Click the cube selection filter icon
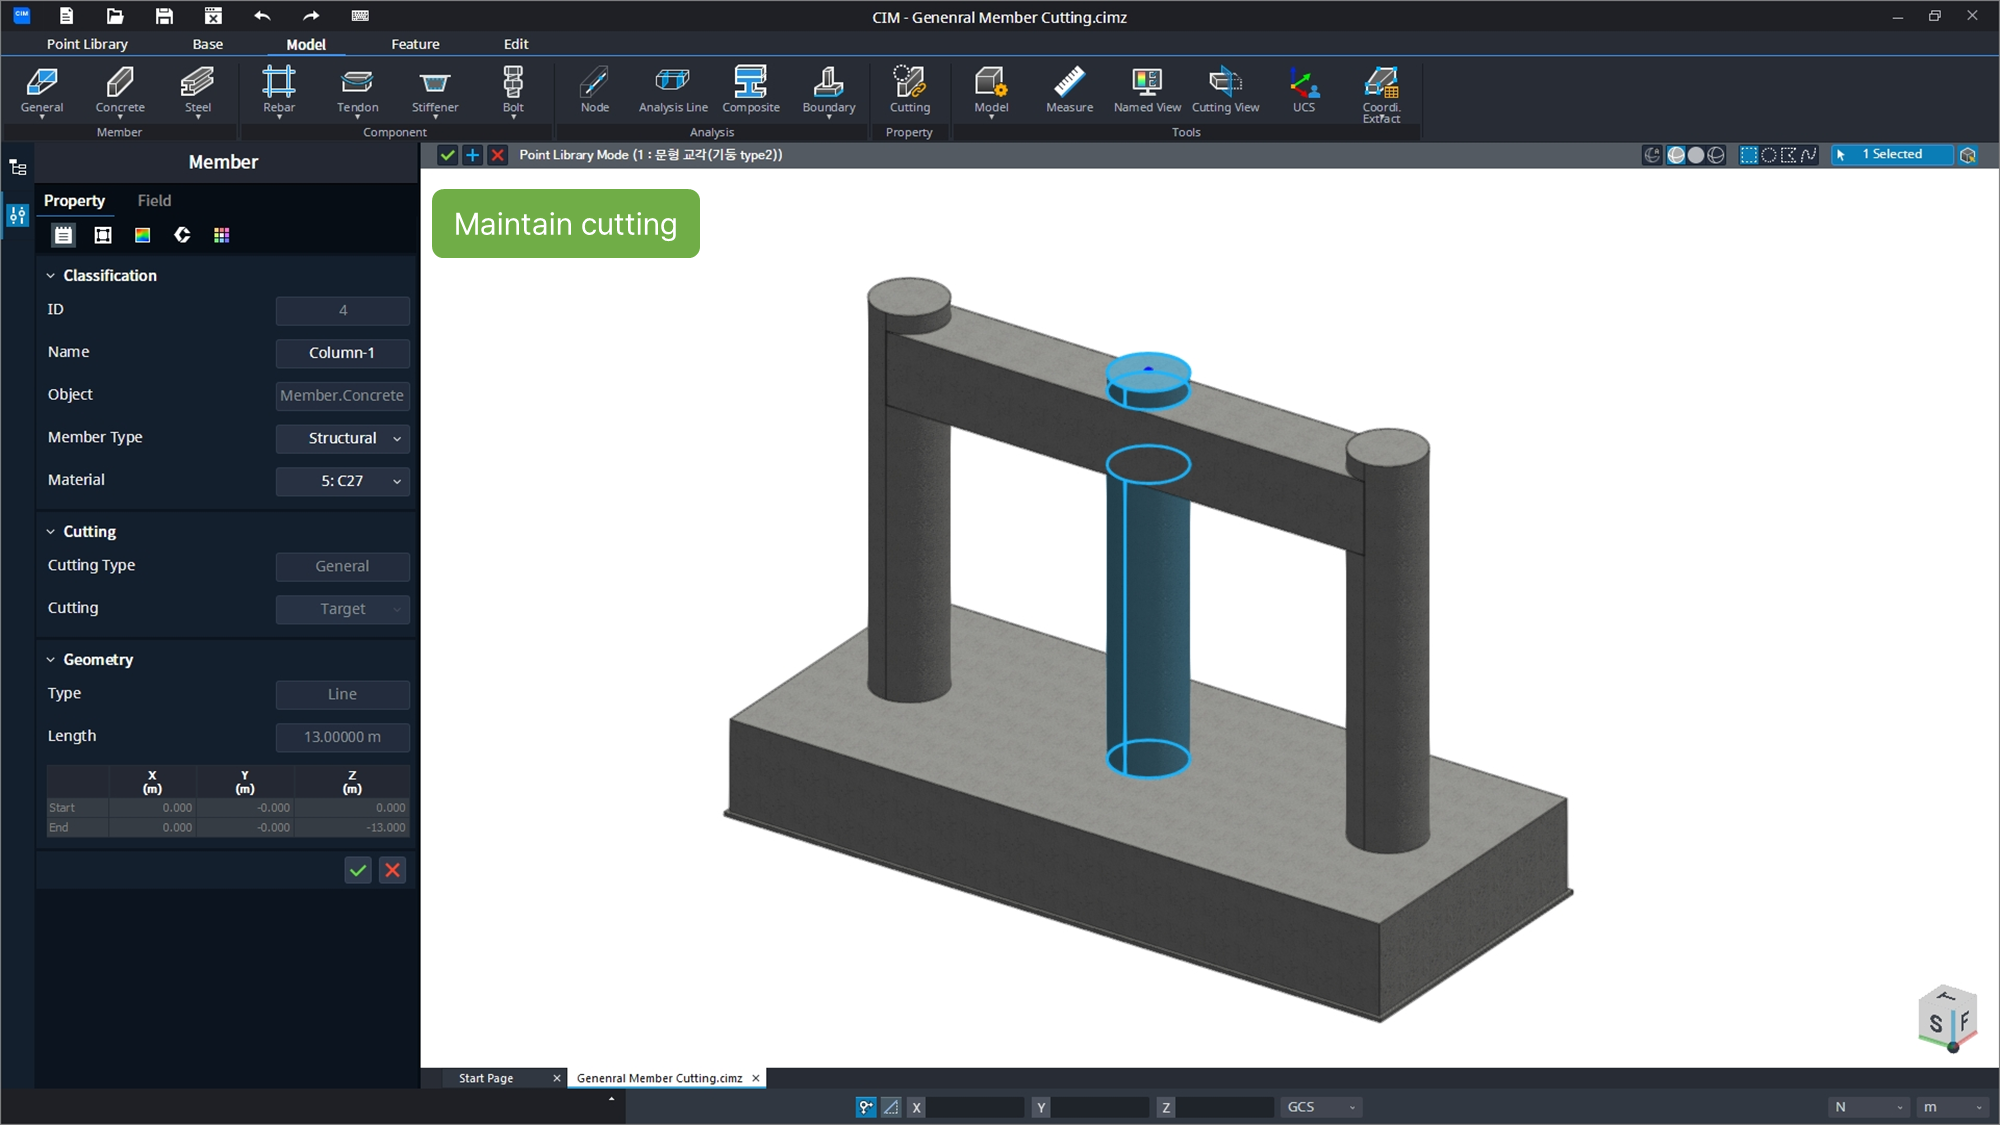 pyautogui.click(x=1968, y=155)
